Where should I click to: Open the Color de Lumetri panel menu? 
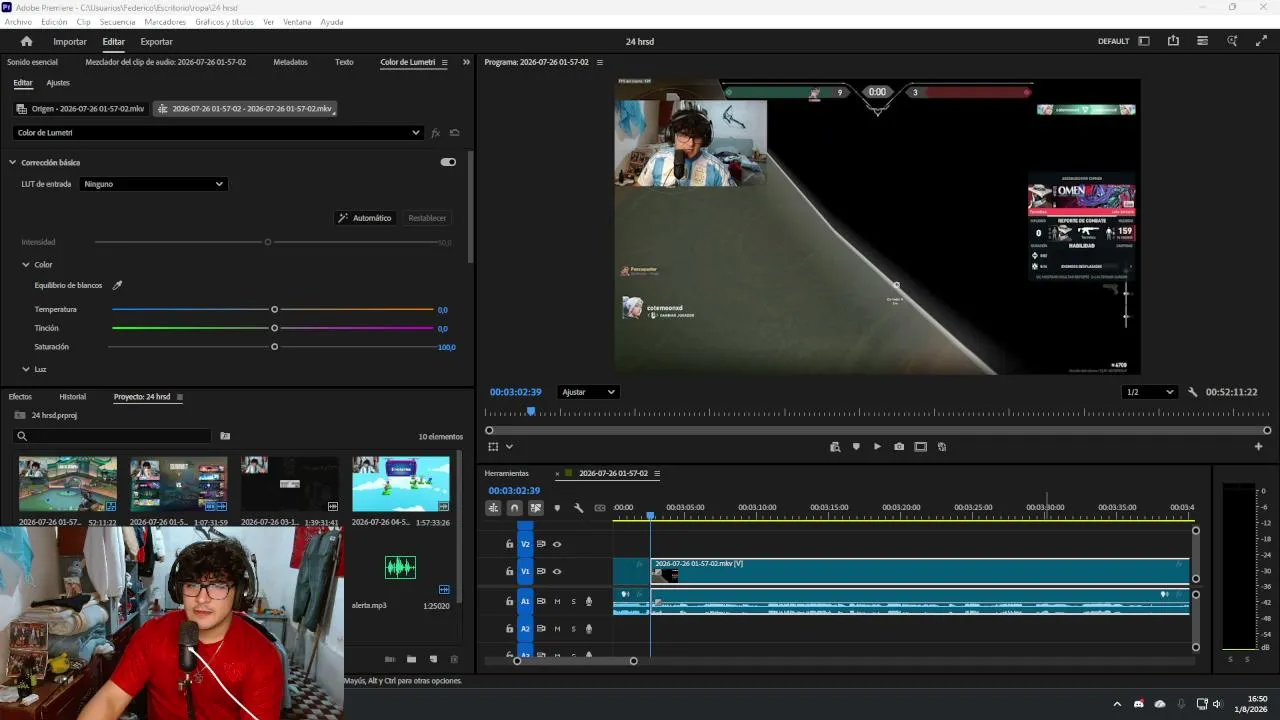[445, 62]
